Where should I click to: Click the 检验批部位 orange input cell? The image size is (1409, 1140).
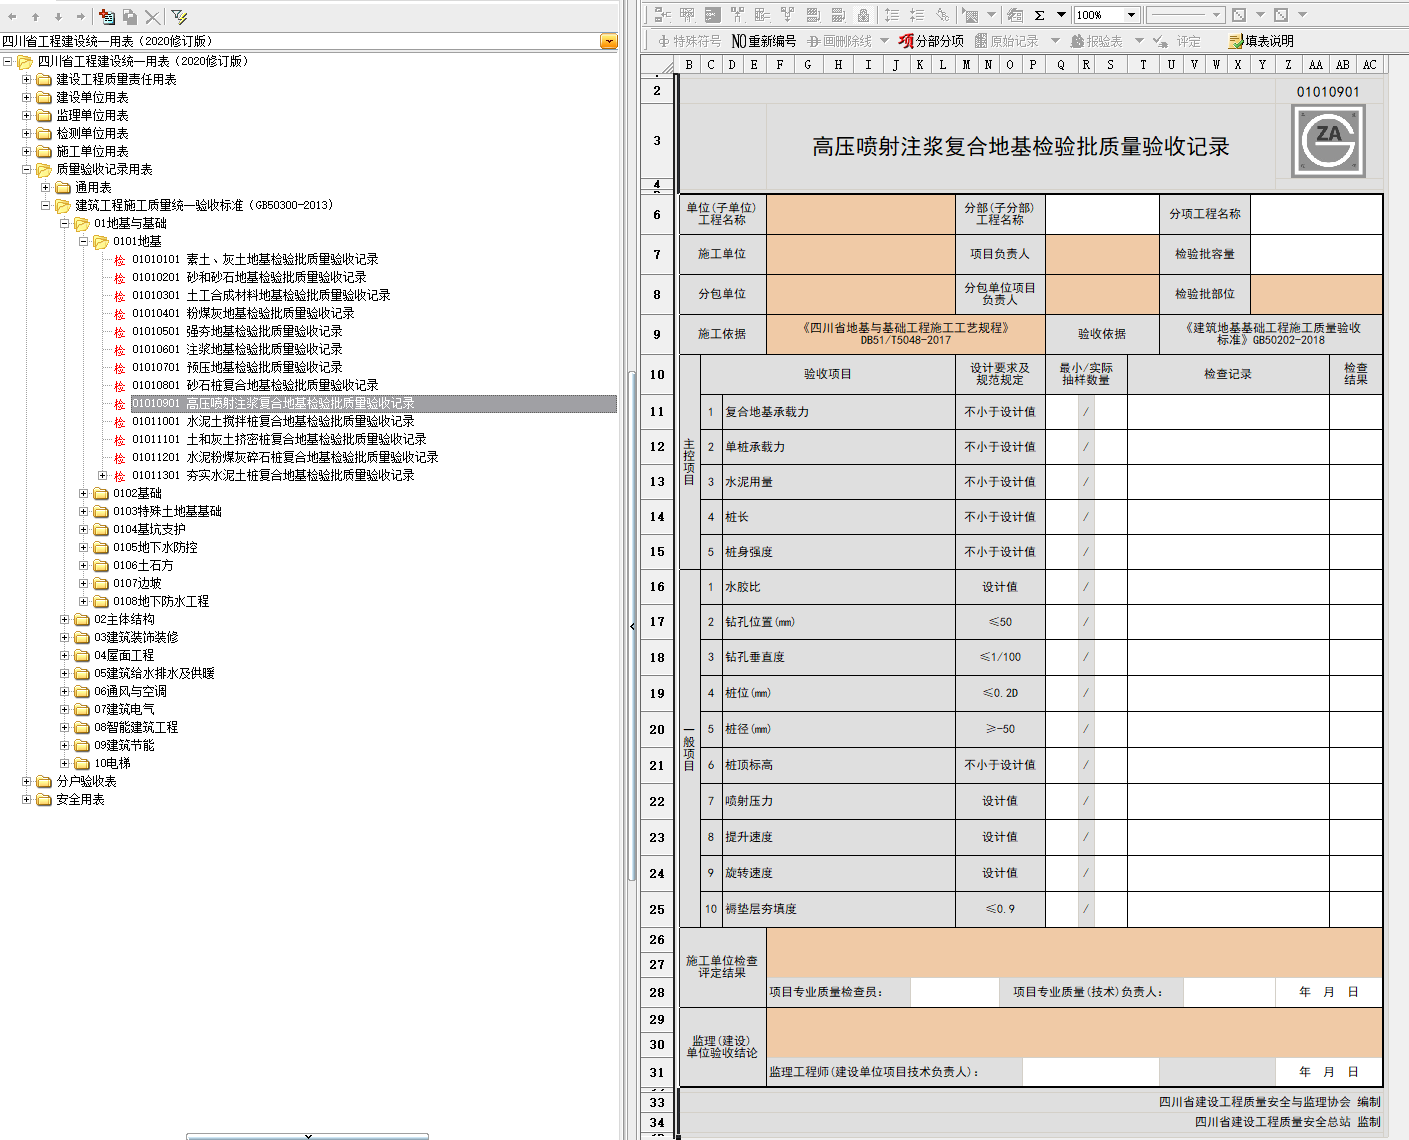point(1316,294)
